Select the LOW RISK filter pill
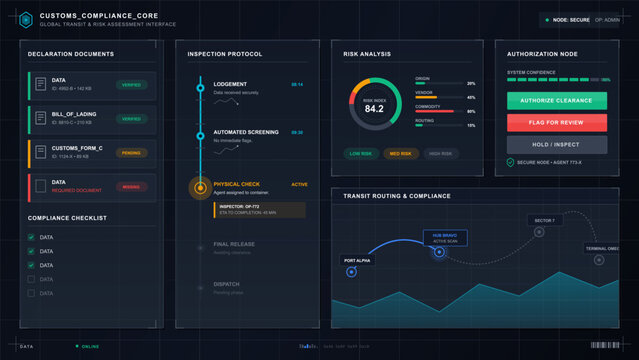Image resolution: width=639 pixels, height=360 pixels. (x=361, y=154)
